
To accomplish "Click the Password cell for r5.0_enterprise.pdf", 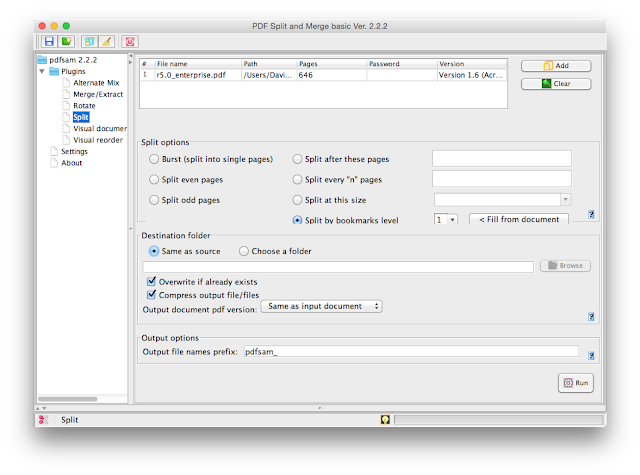I will click(402, 75).
